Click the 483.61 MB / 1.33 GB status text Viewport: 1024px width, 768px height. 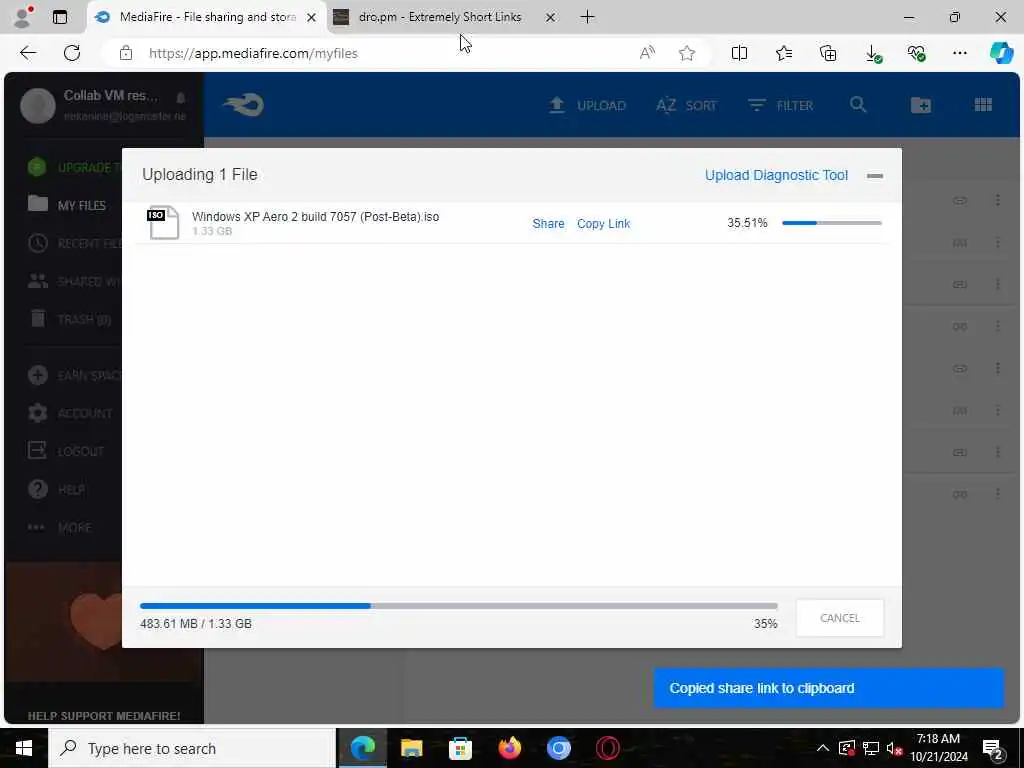[196, 624]
